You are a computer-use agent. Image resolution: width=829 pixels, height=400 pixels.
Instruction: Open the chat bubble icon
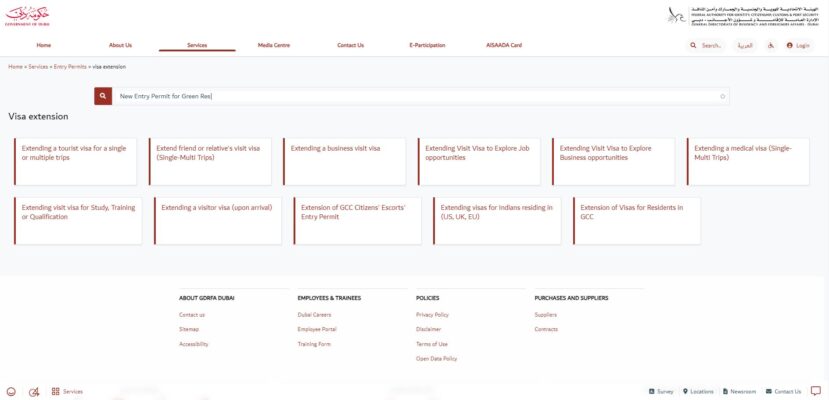(x=815, y=391)
